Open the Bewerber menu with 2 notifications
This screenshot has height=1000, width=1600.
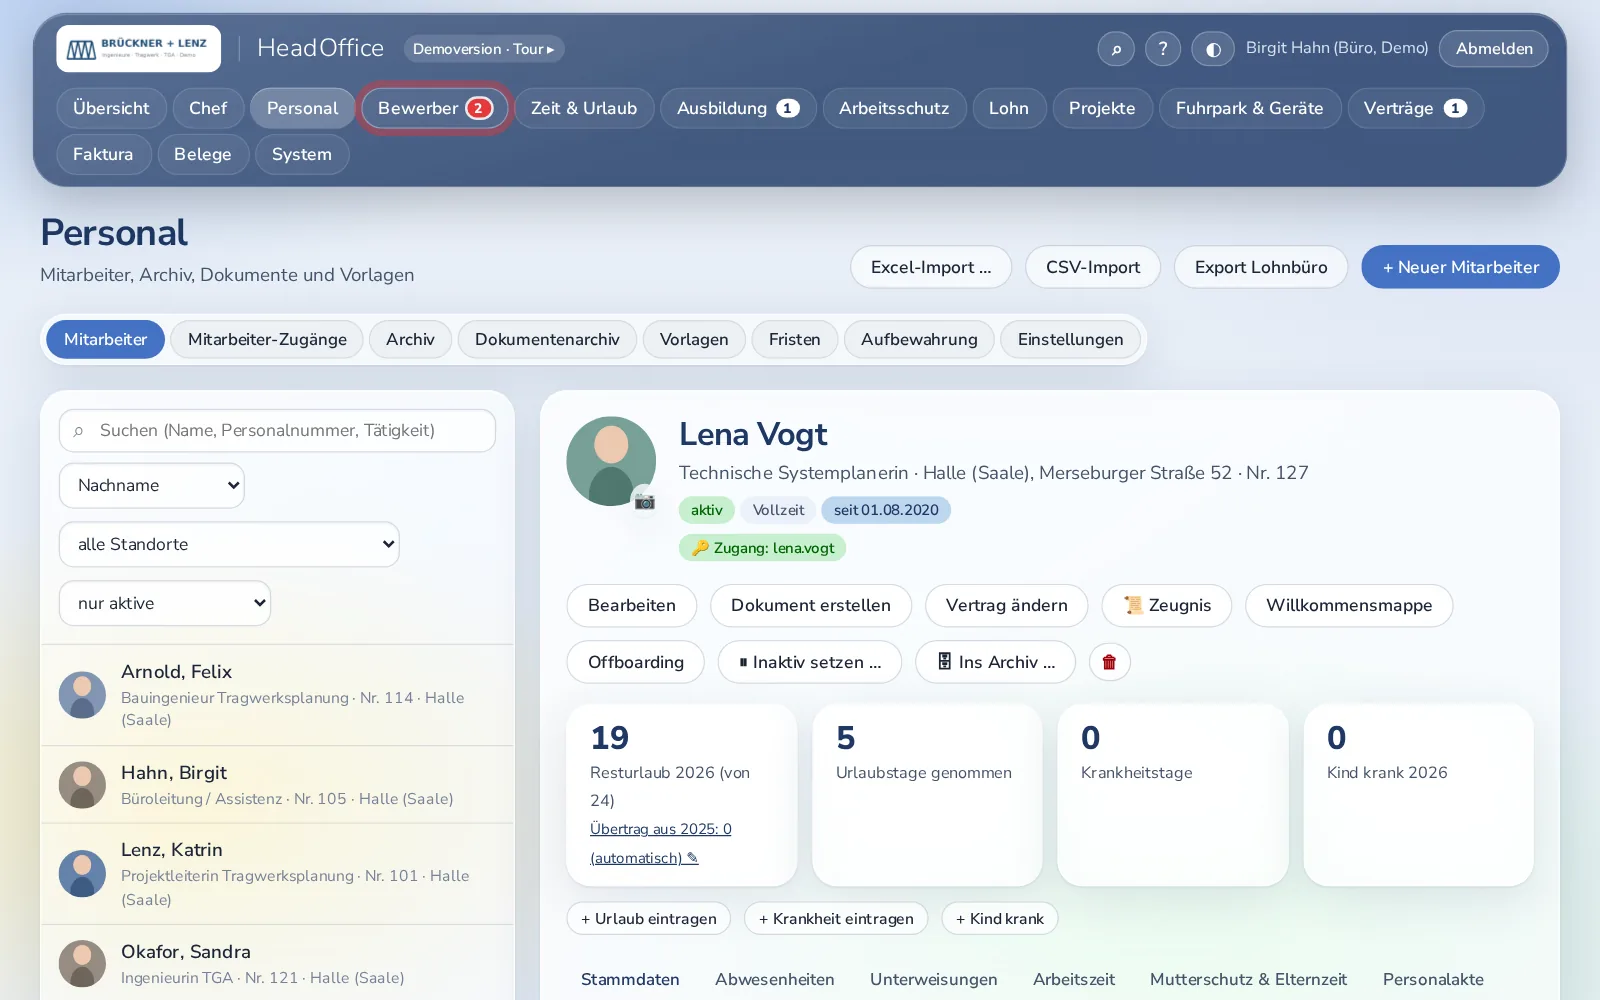[435, 108]
